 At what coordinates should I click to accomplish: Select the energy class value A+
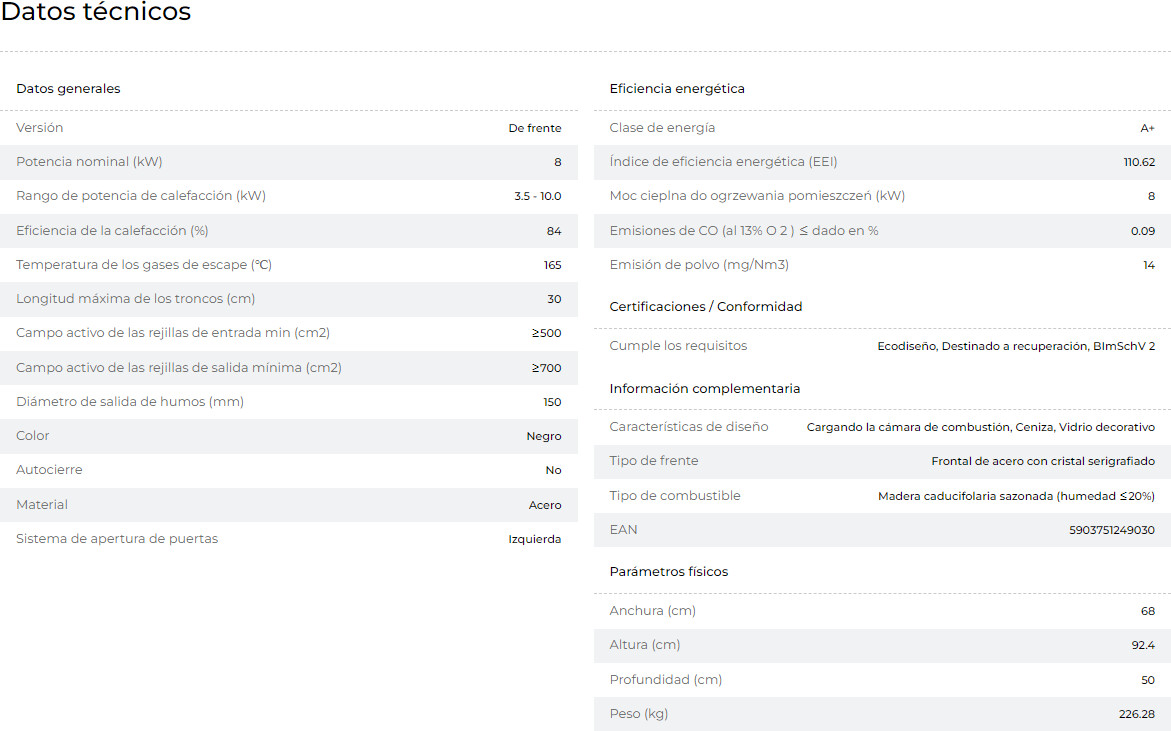point(1147,128)
